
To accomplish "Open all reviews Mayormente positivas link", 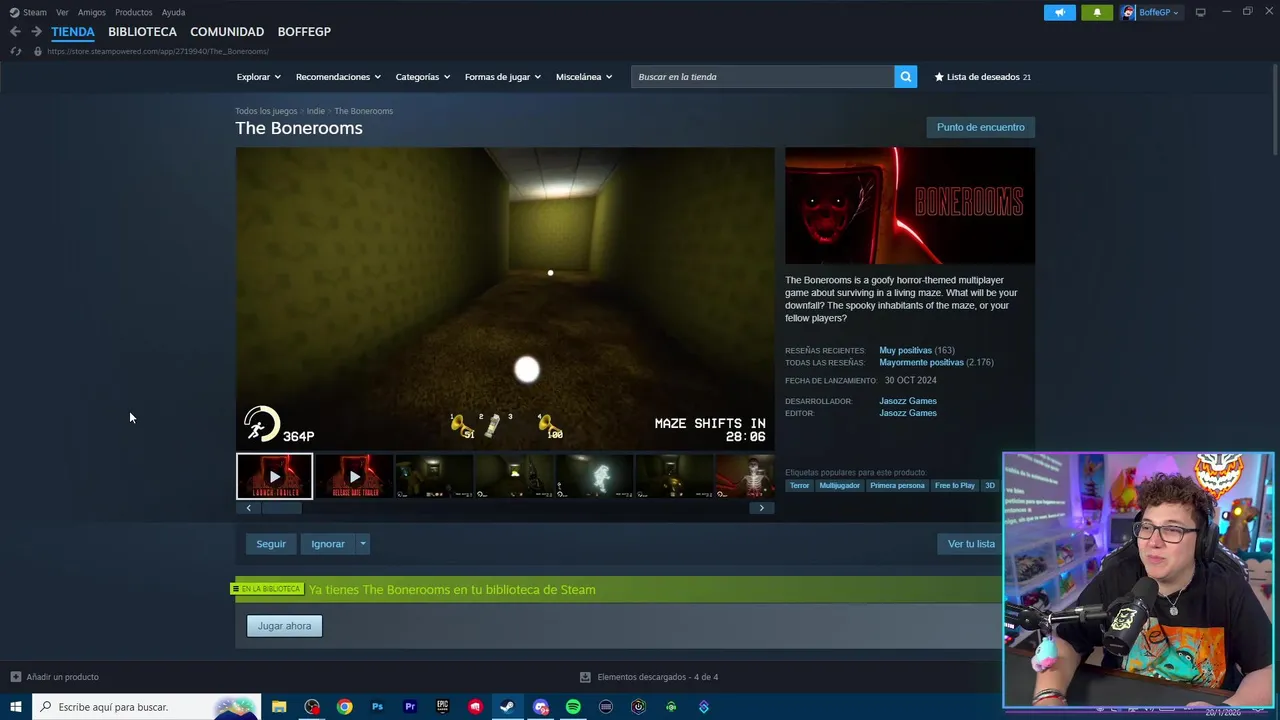I will (x=921, y=363).
